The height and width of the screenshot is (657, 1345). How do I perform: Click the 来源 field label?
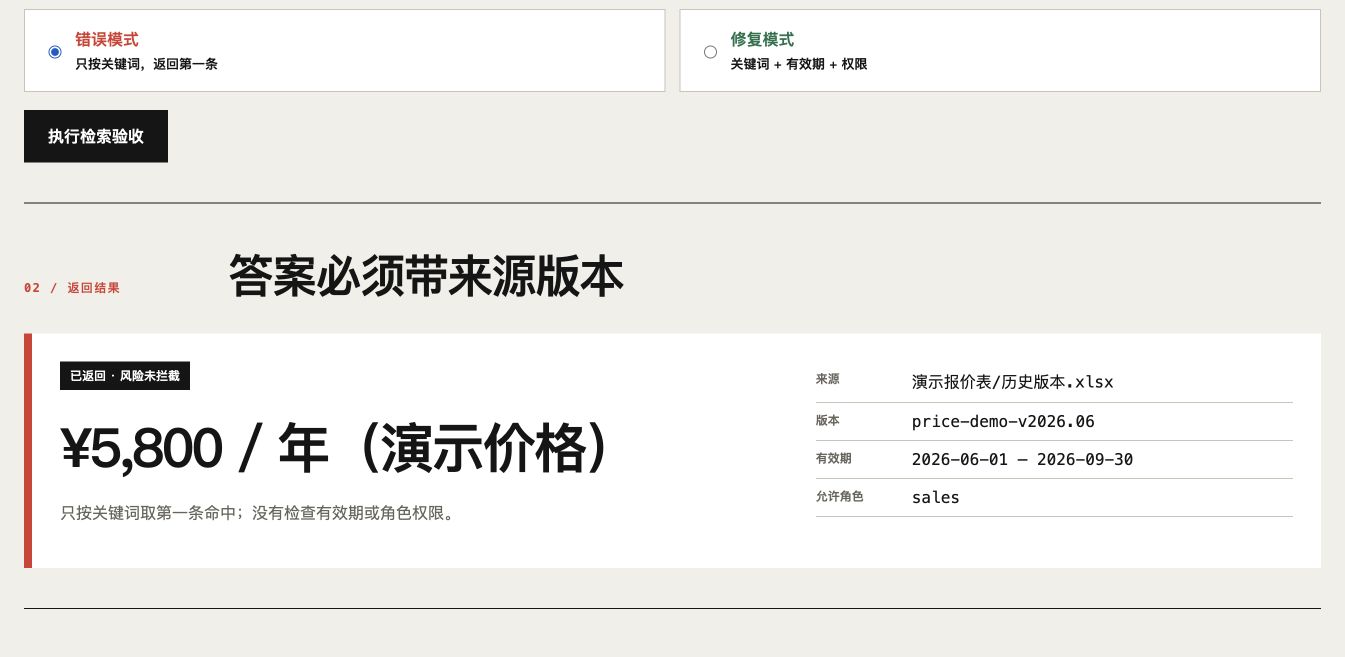(827, 380)
